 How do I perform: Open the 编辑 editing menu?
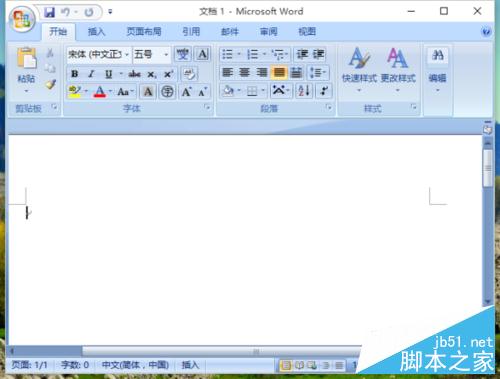coord(437,70)
